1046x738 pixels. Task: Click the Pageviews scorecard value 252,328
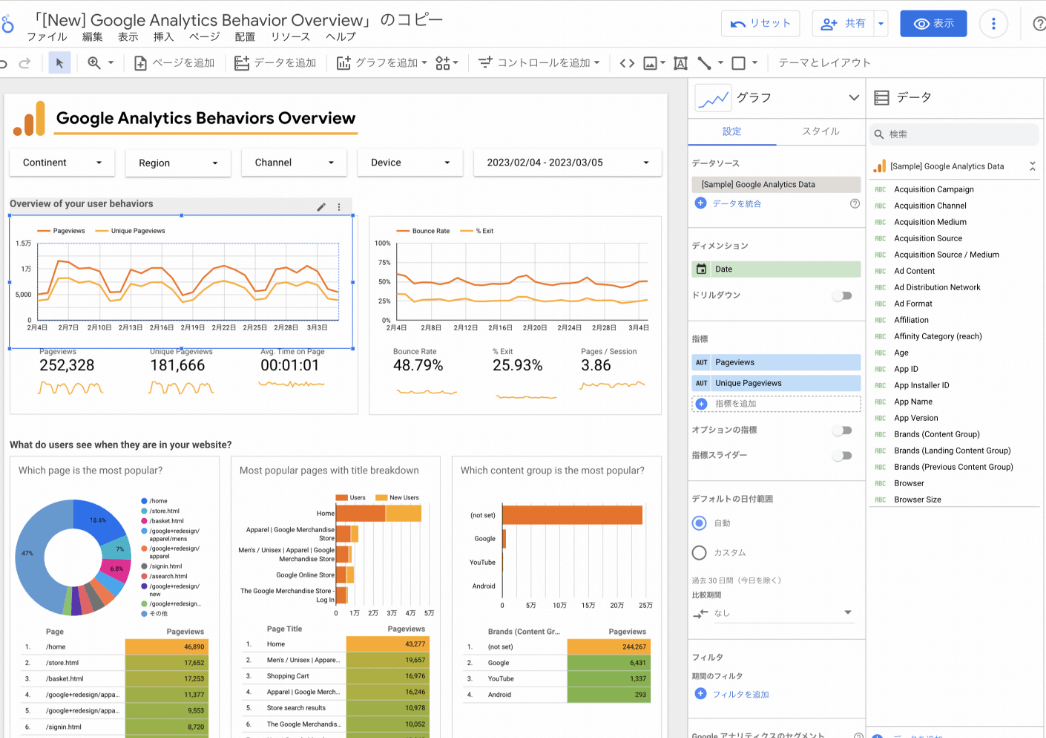tap(67, 365)
